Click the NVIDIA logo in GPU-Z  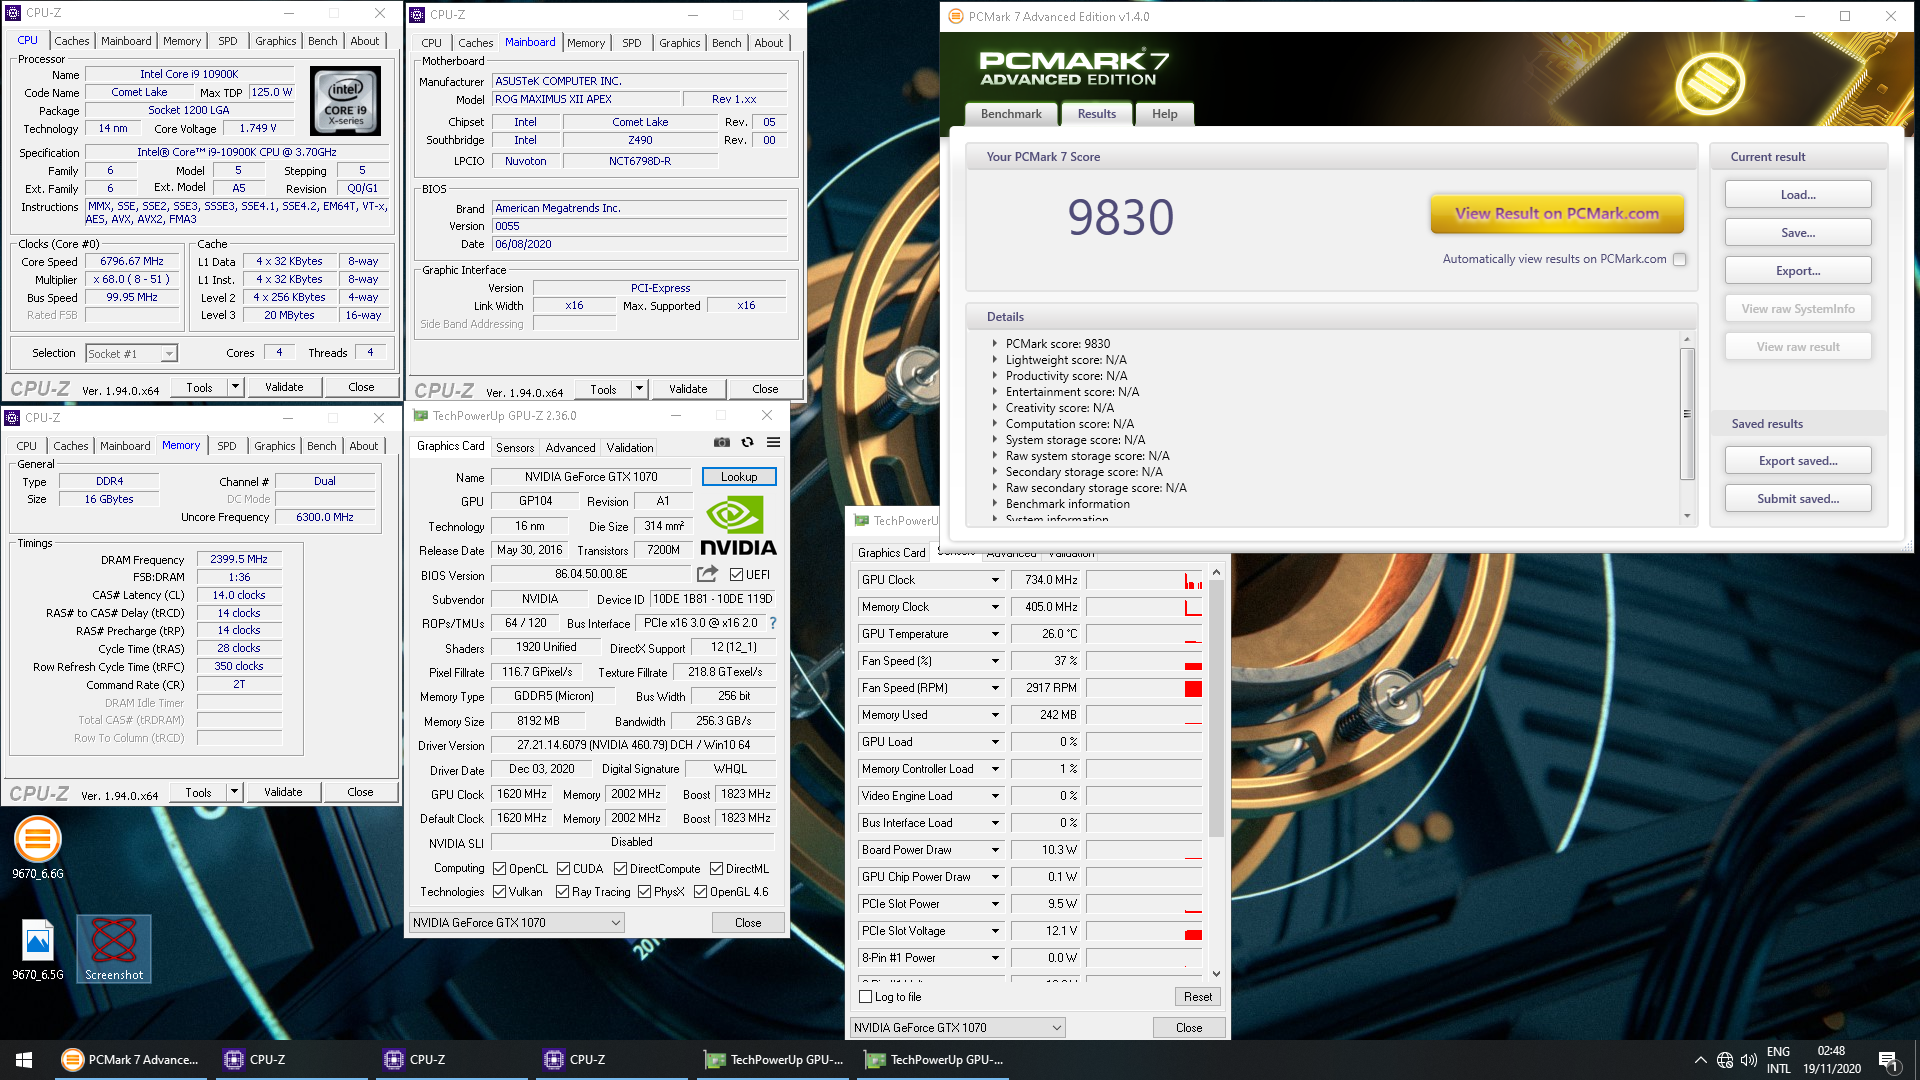738,526
